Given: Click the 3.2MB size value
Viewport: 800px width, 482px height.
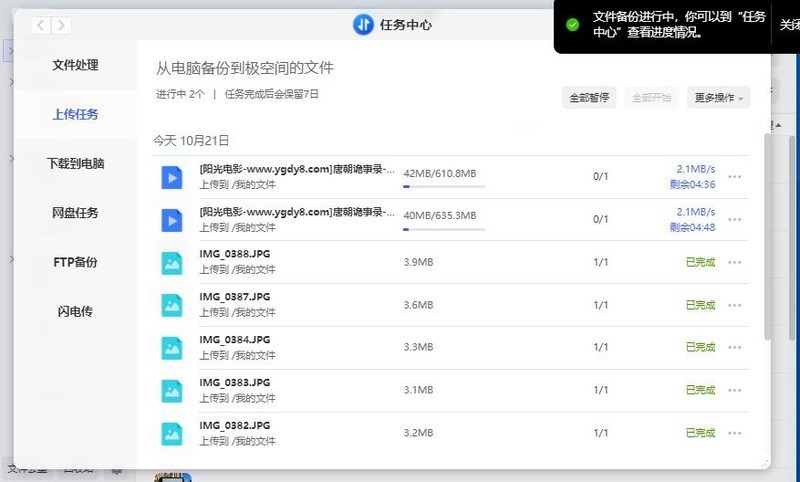Looking at the screenshot, I should coord(418,433).
